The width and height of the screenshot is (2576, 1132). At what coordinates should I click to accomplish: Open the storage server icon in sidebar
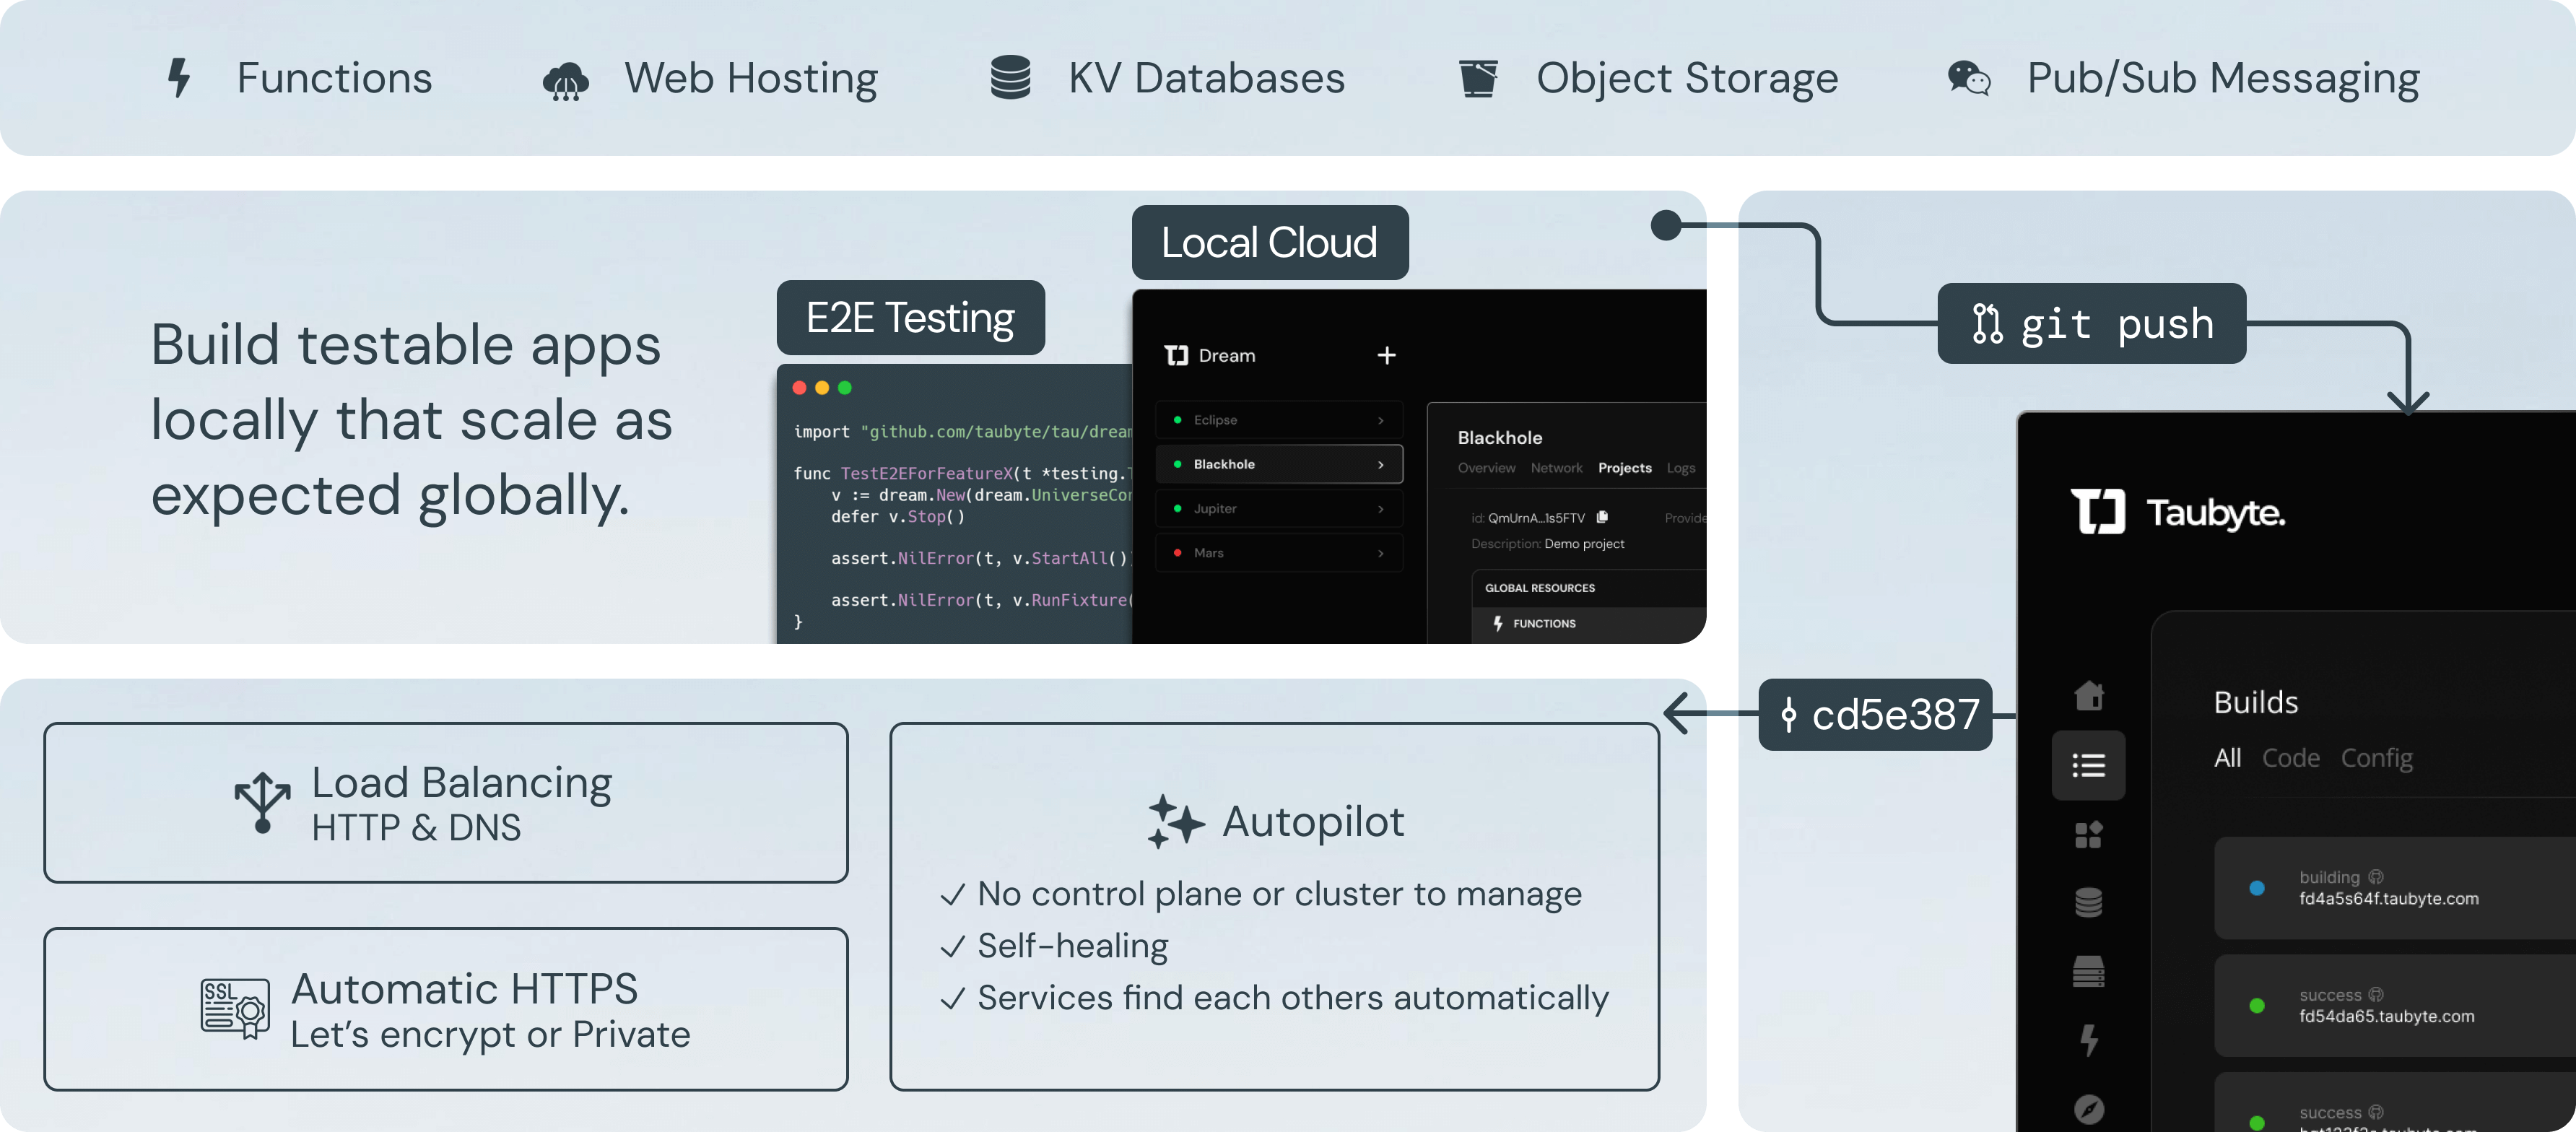pos(2088,971)
